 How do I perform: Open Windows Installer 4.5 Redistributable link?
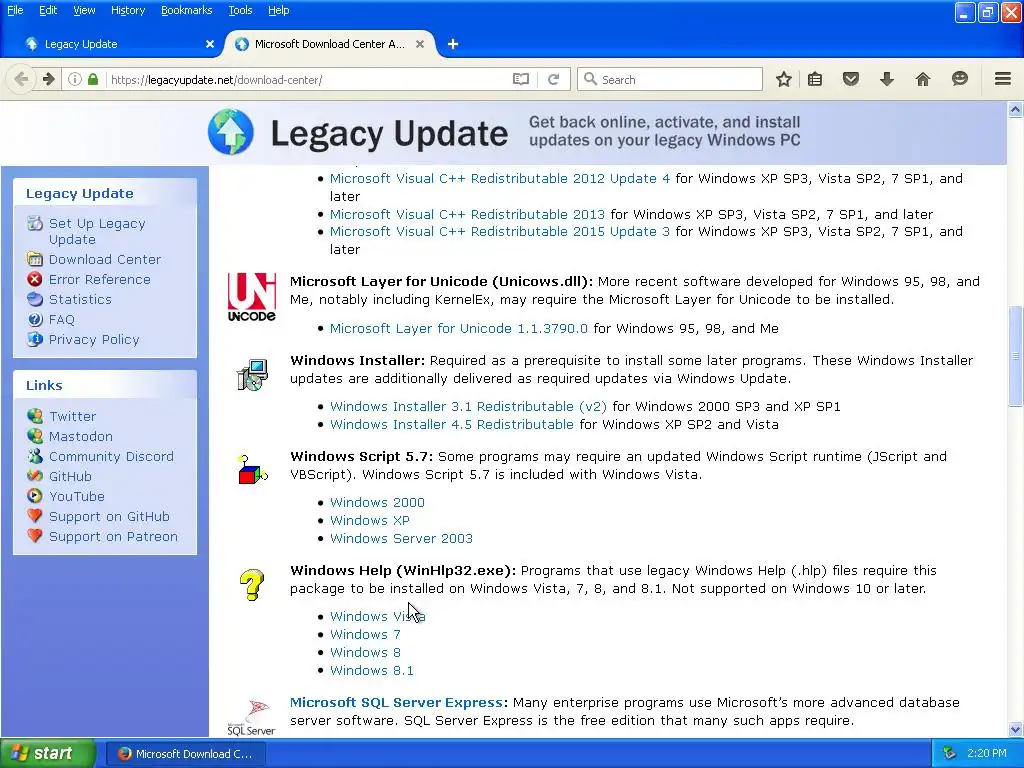[451, 424]
